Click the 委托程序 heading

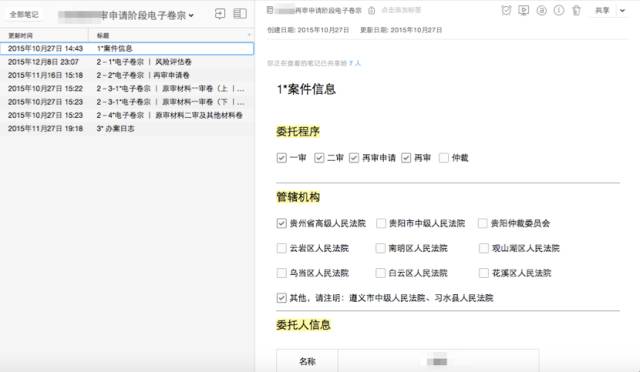tap(298, 131)
